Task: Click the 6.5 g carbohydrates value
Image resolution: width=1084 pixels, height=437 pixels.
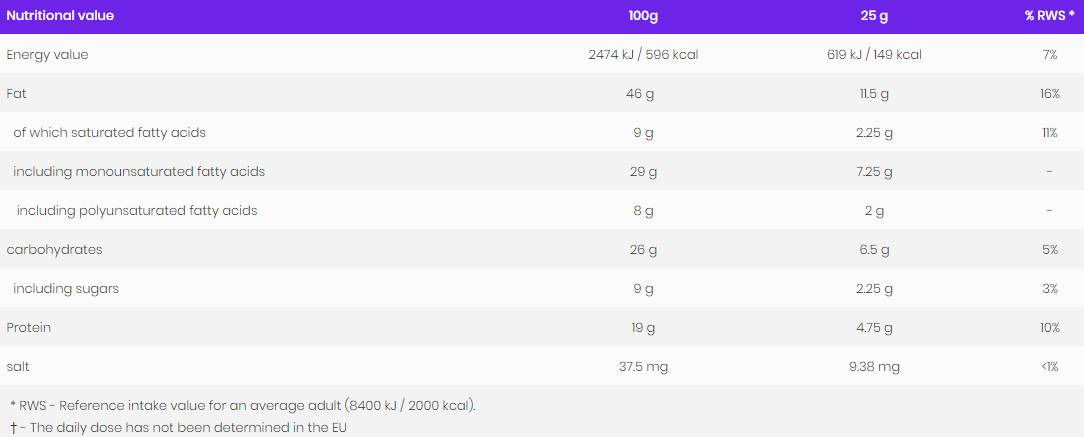Action: point(867,250)
